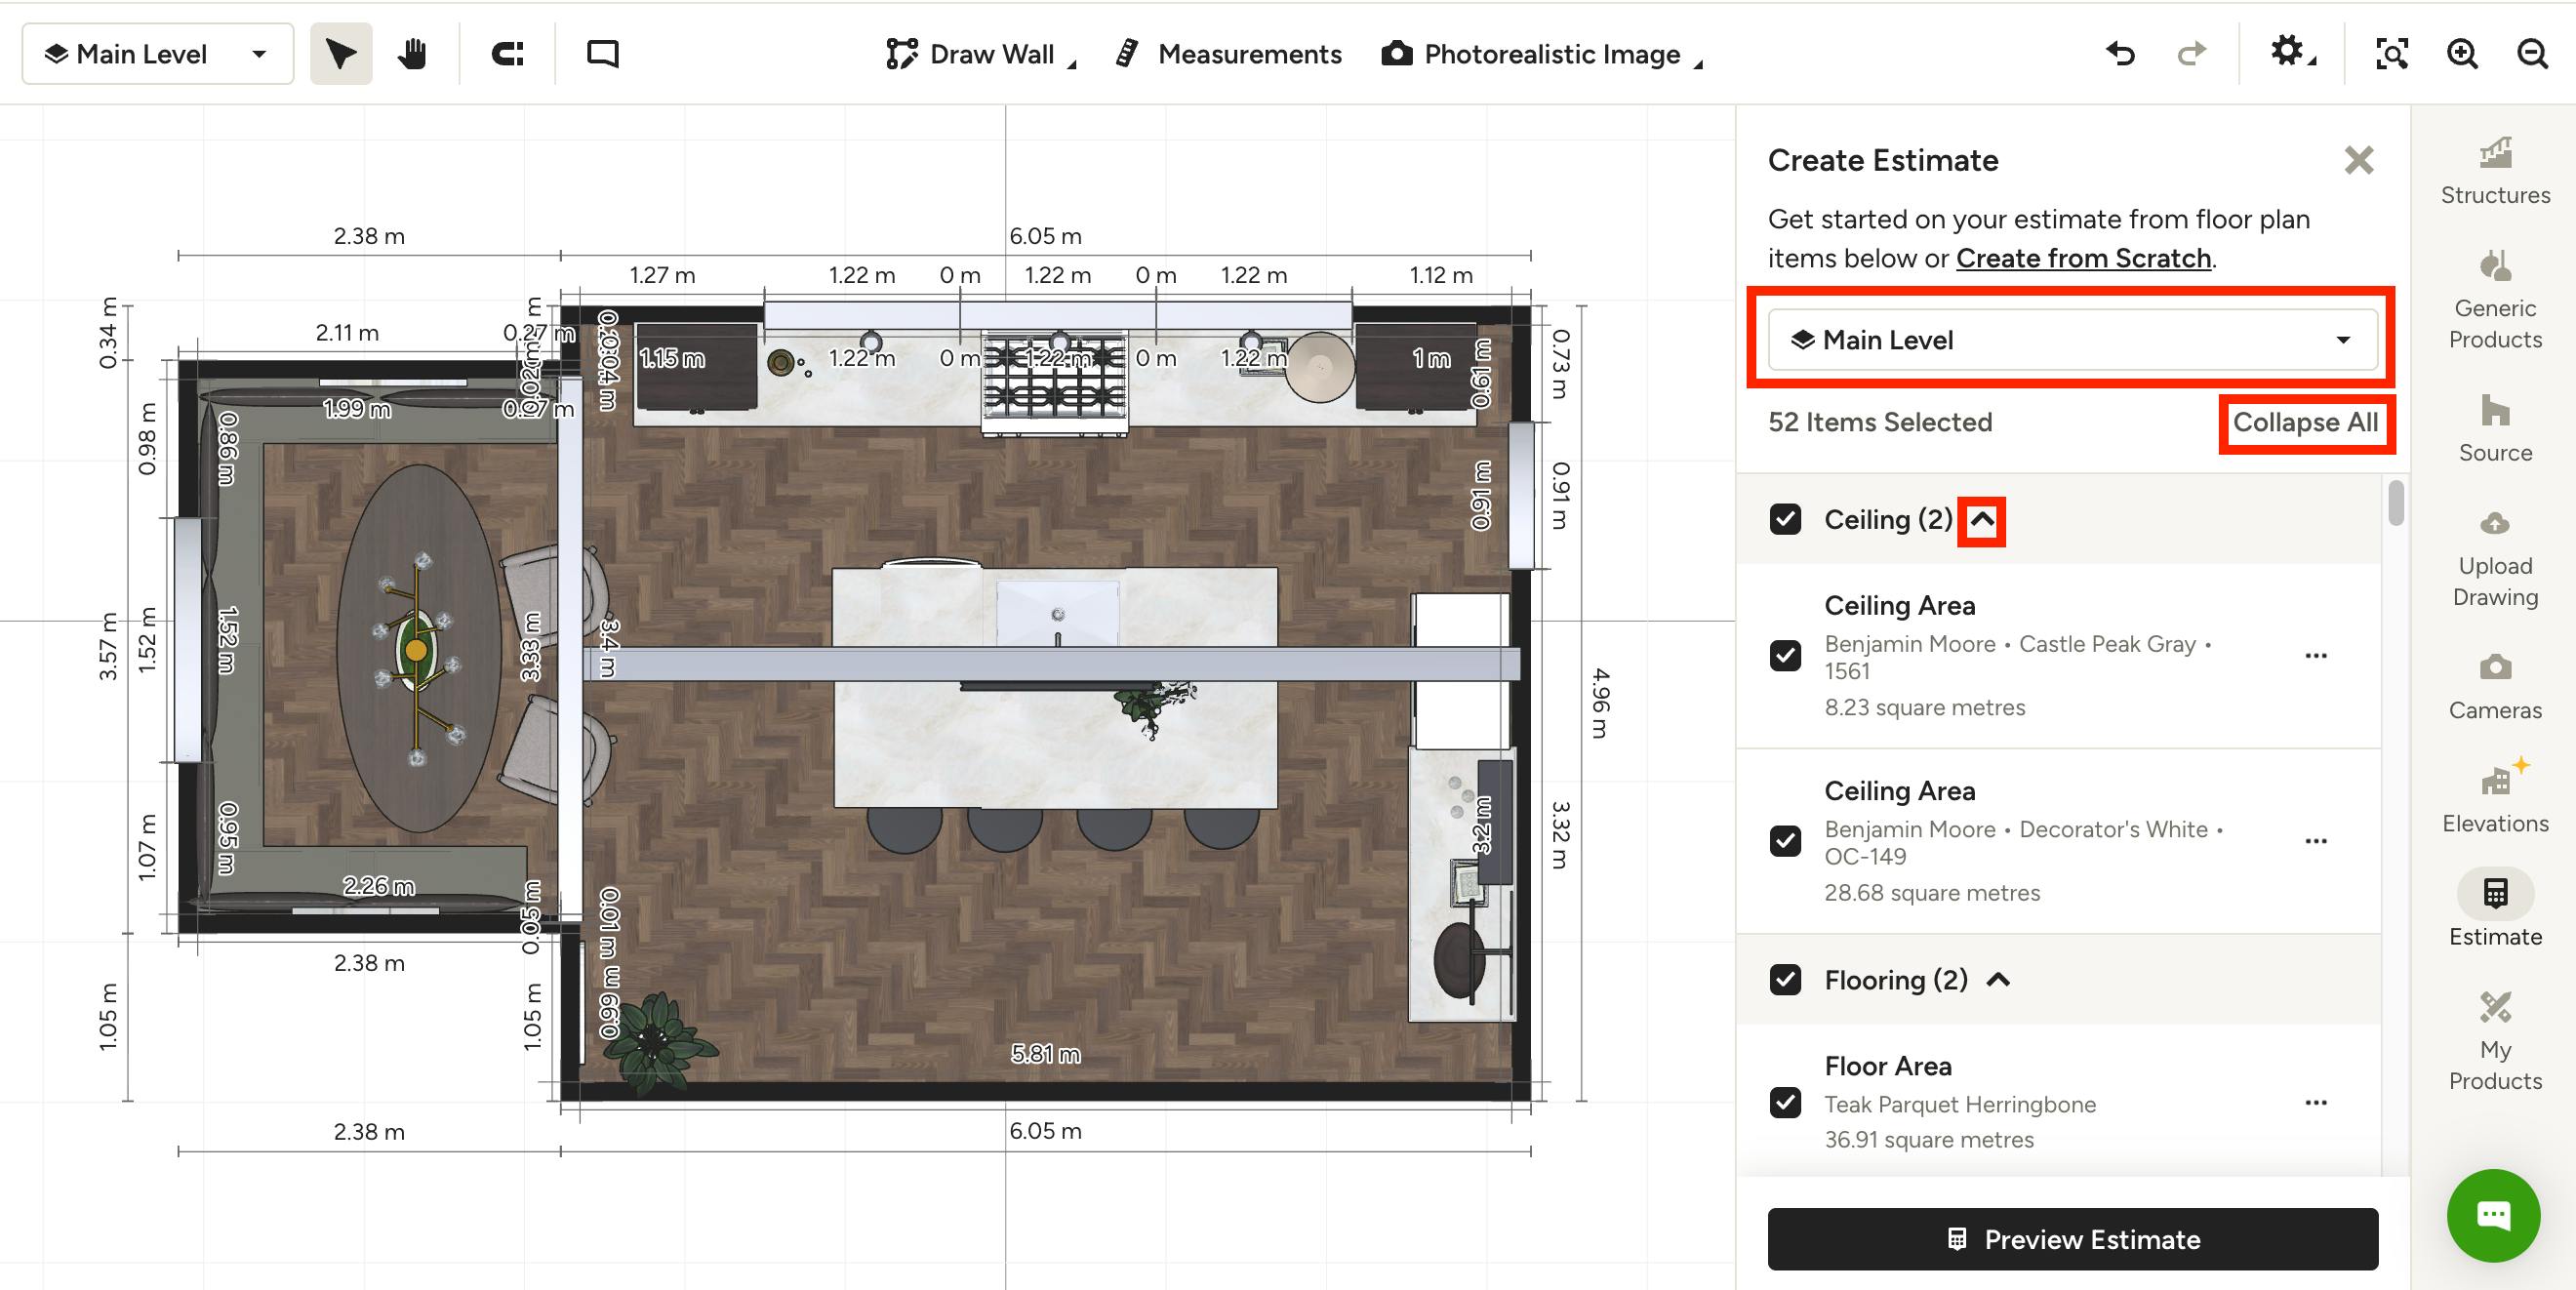Uncheck Castle Peak Gray ceiling area

(x=1785, y=656)
